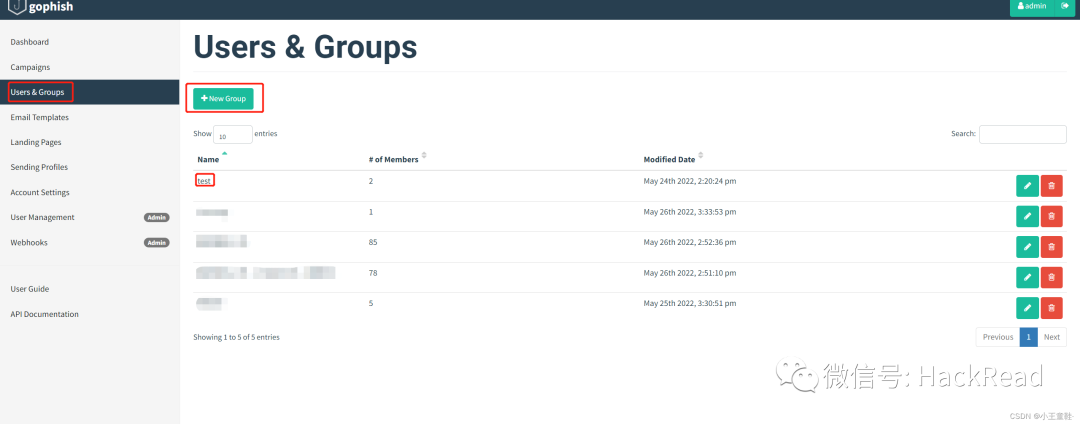The image size is (1080, 424).
Task: Click the logout icon next to admin
Action: [1064, 6]
